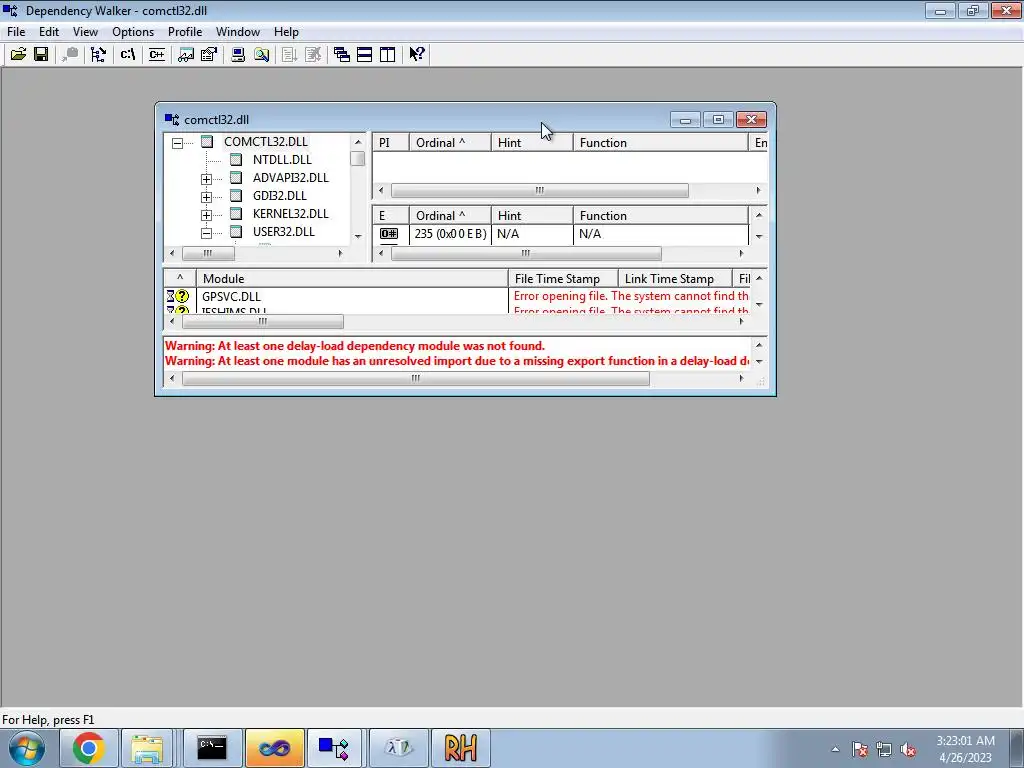Screen dimensions: 1024x768
Task: Click log pane horizontal scrollbar thumb
Action: click(415, 379)
